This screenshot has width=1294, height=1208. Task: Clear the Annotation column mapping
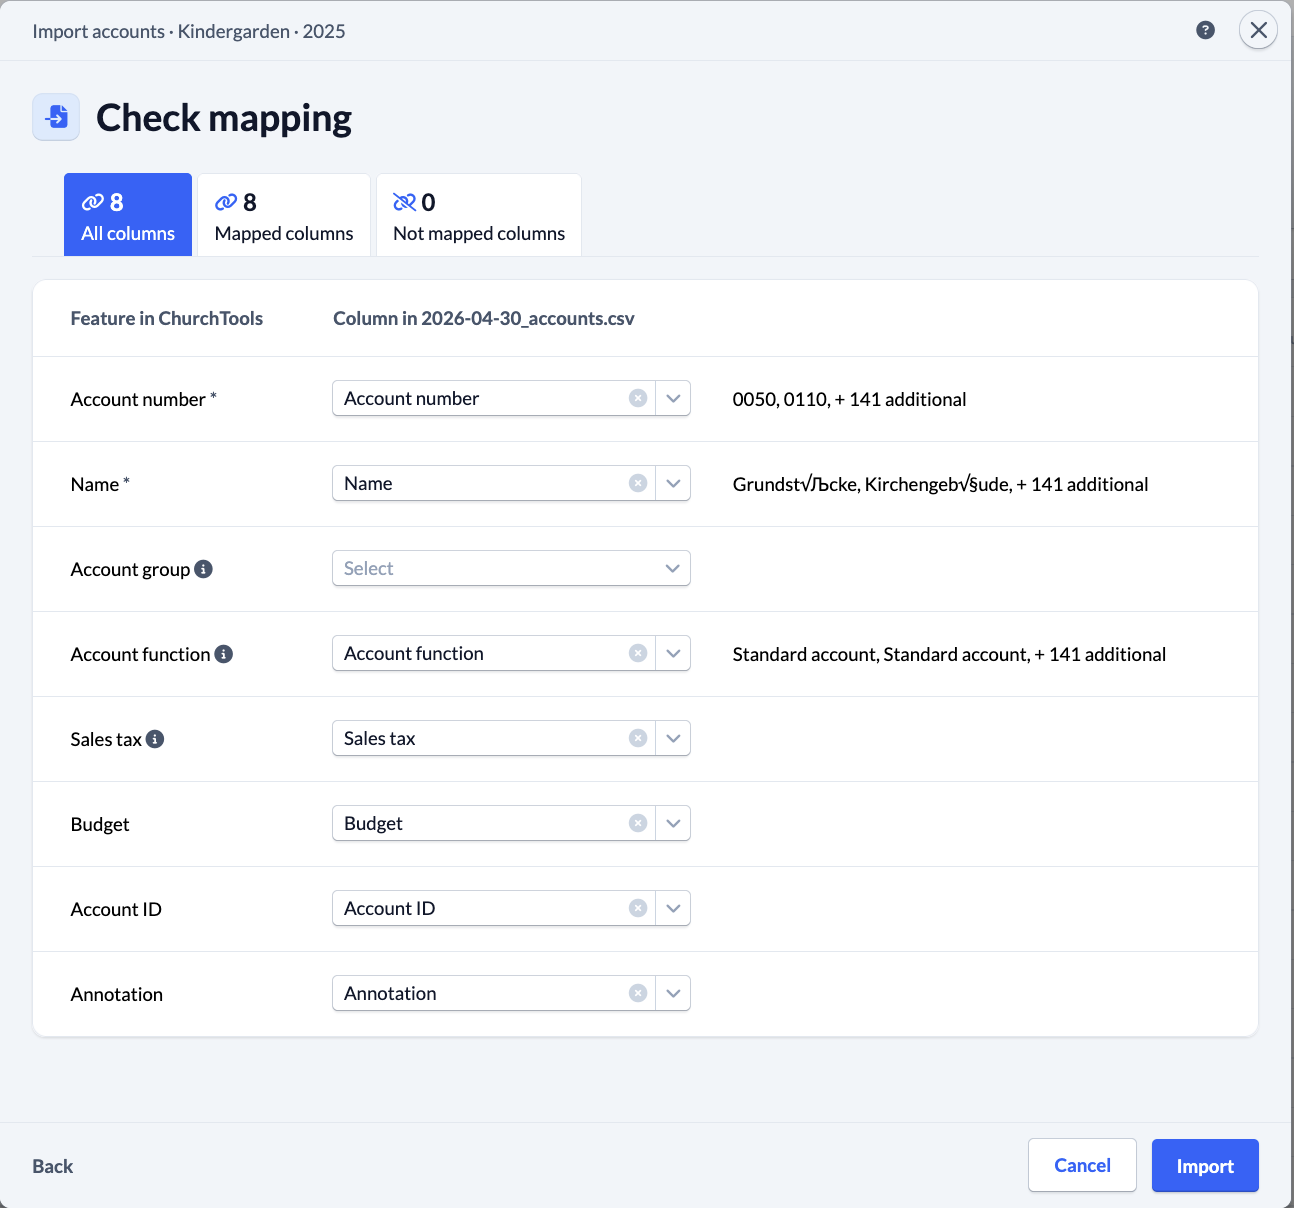point(637,993)
